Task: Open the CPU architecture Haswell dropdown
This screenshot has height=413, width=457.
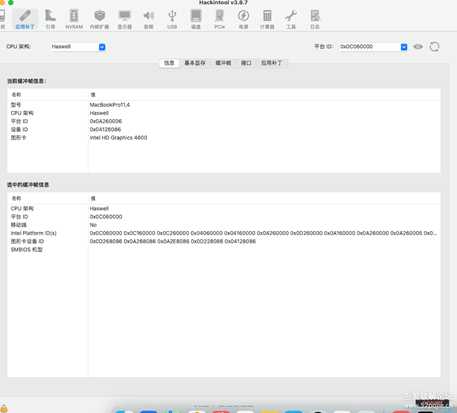Action: point(79,47)
